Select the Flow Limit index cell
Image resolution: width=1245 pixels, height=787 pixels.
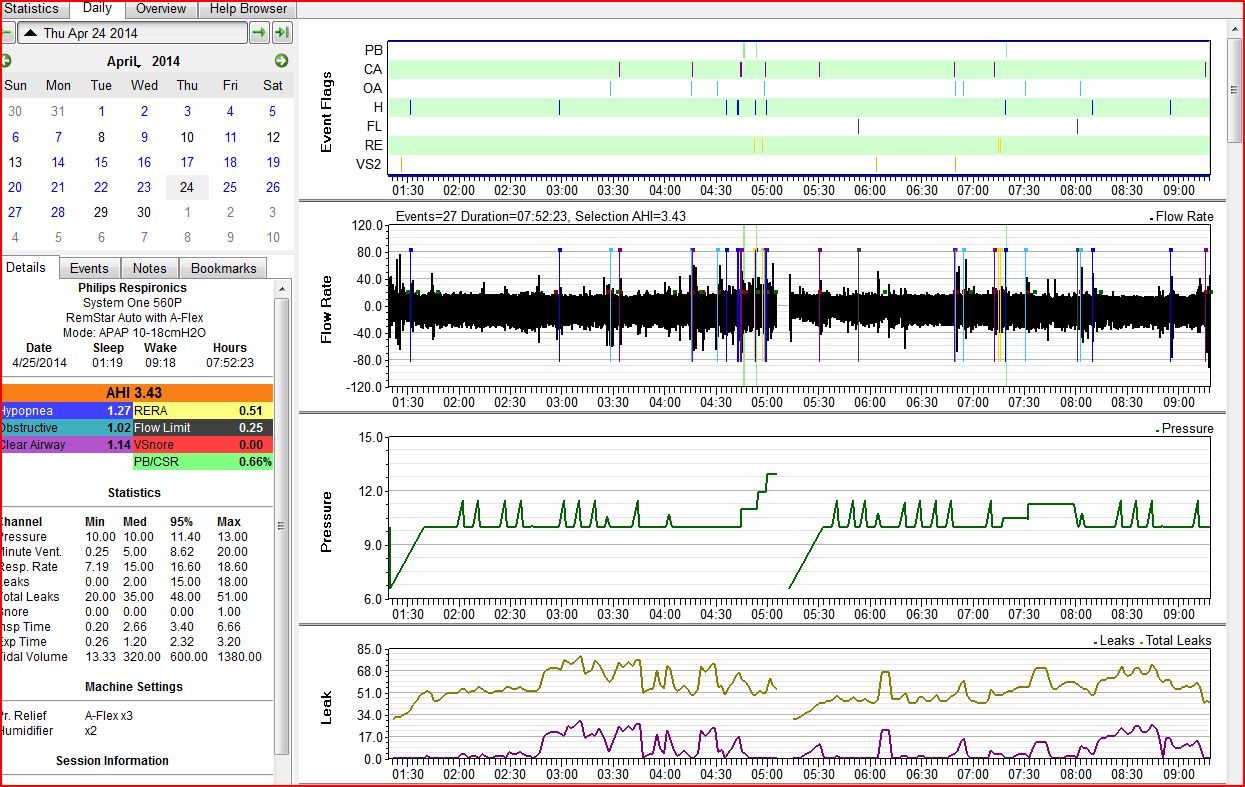[x=203, y=428]
